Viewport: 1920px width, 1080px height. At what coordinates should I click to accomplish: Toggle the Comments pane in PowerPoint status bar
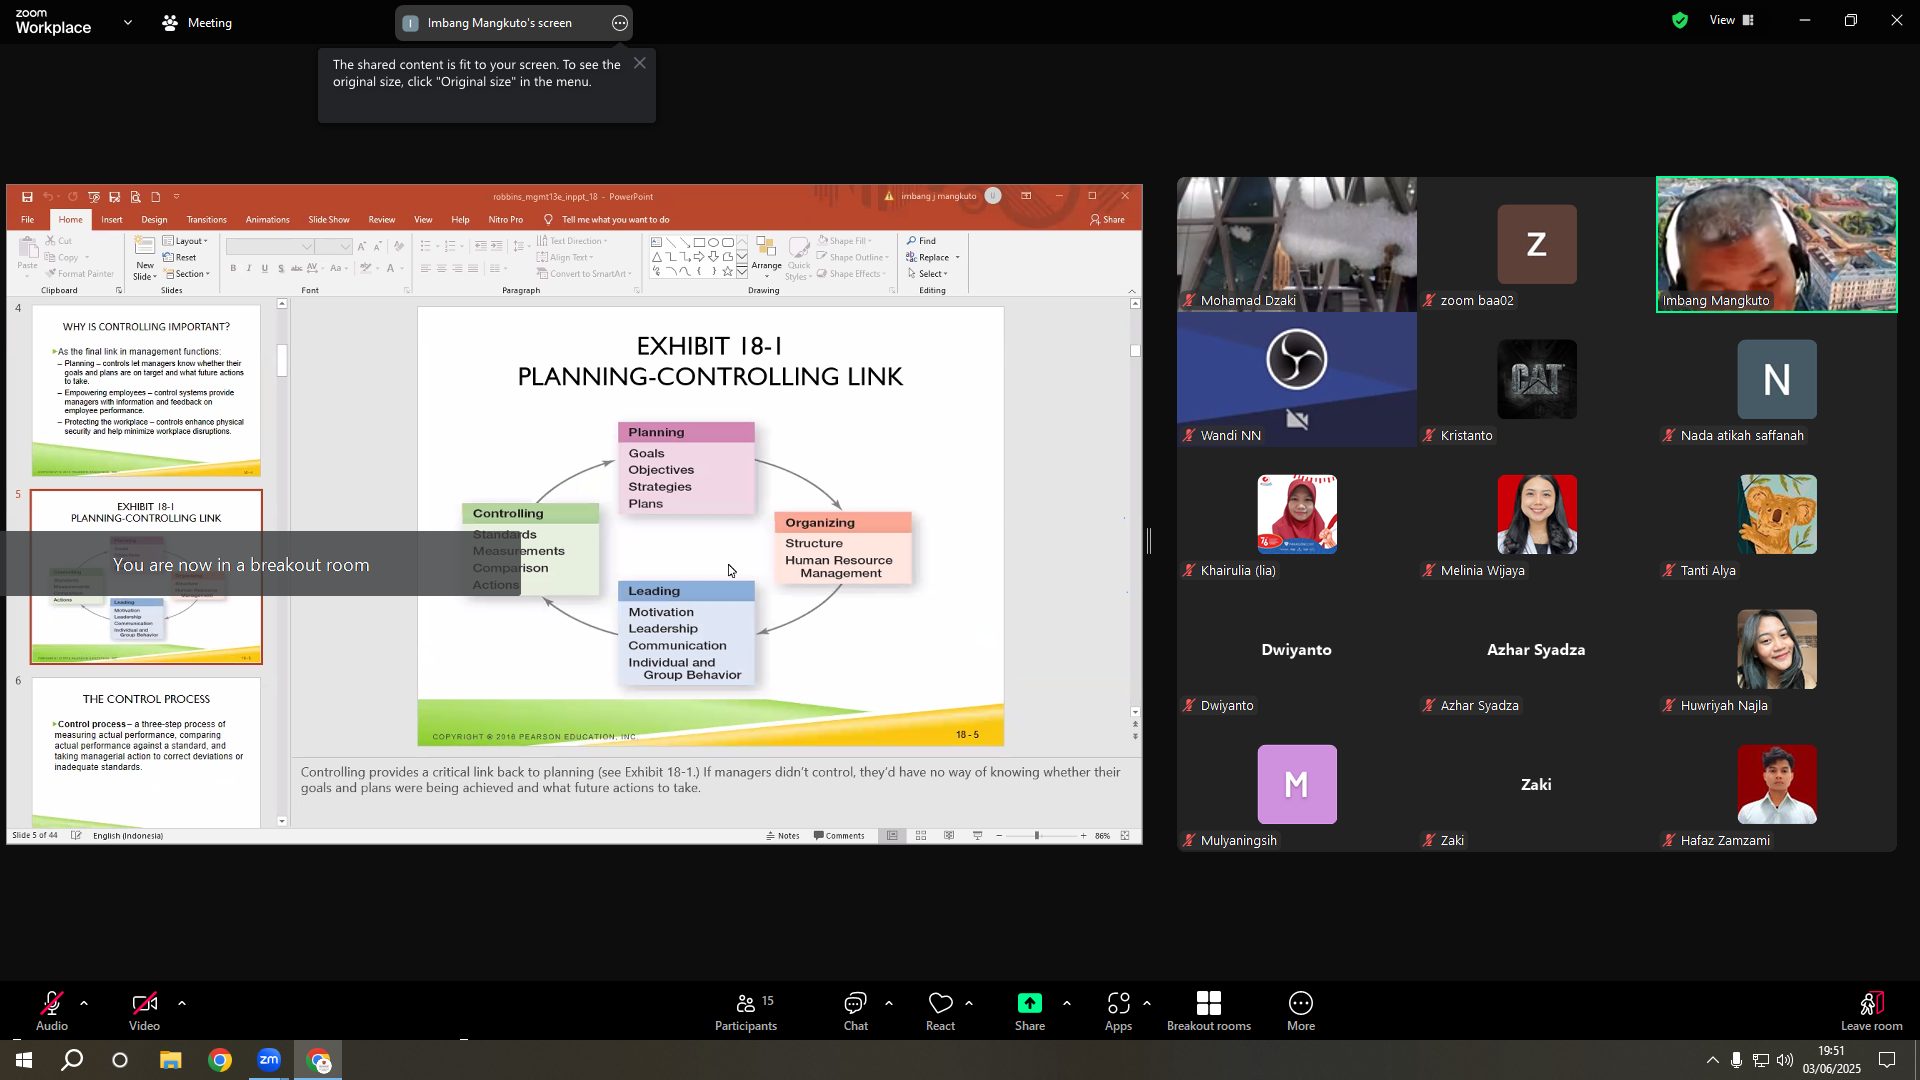point(839,836)
